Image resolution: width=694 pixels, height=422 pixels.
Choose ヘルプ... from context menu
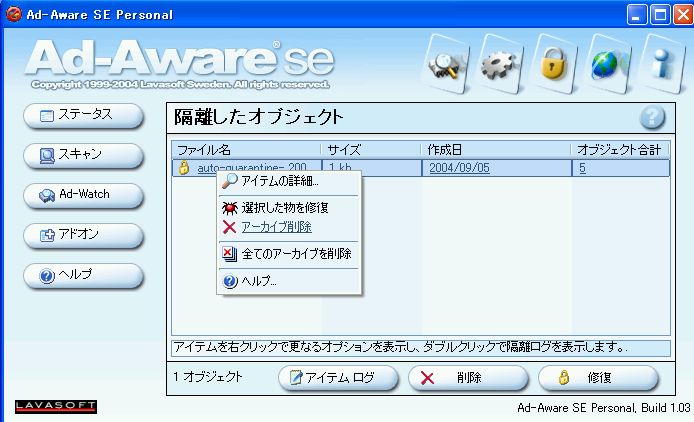pos(289,281)
